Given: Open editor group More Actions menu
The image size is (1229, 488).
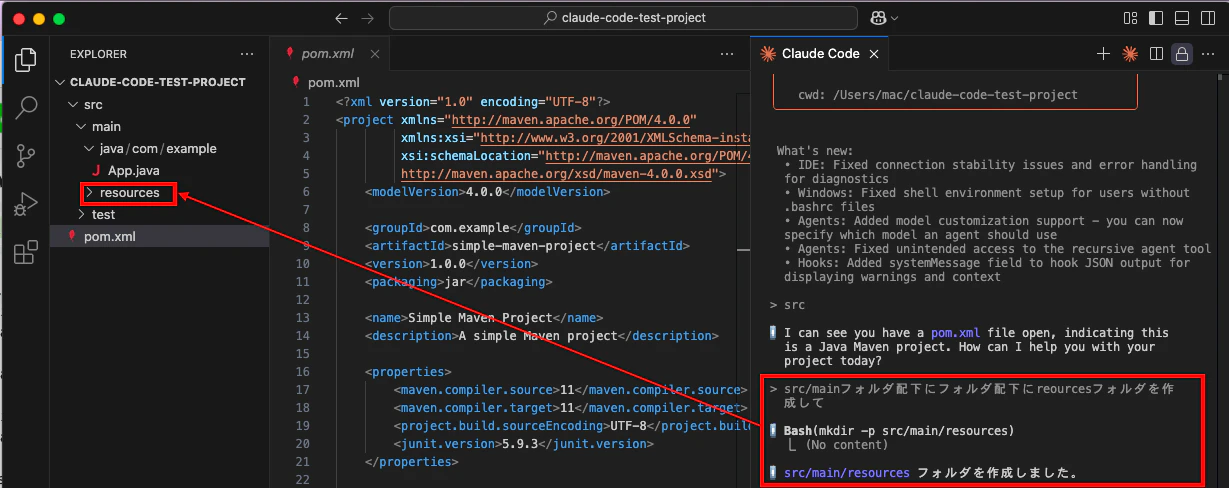Looking at the screenshot, I should tap(1208, 54).
